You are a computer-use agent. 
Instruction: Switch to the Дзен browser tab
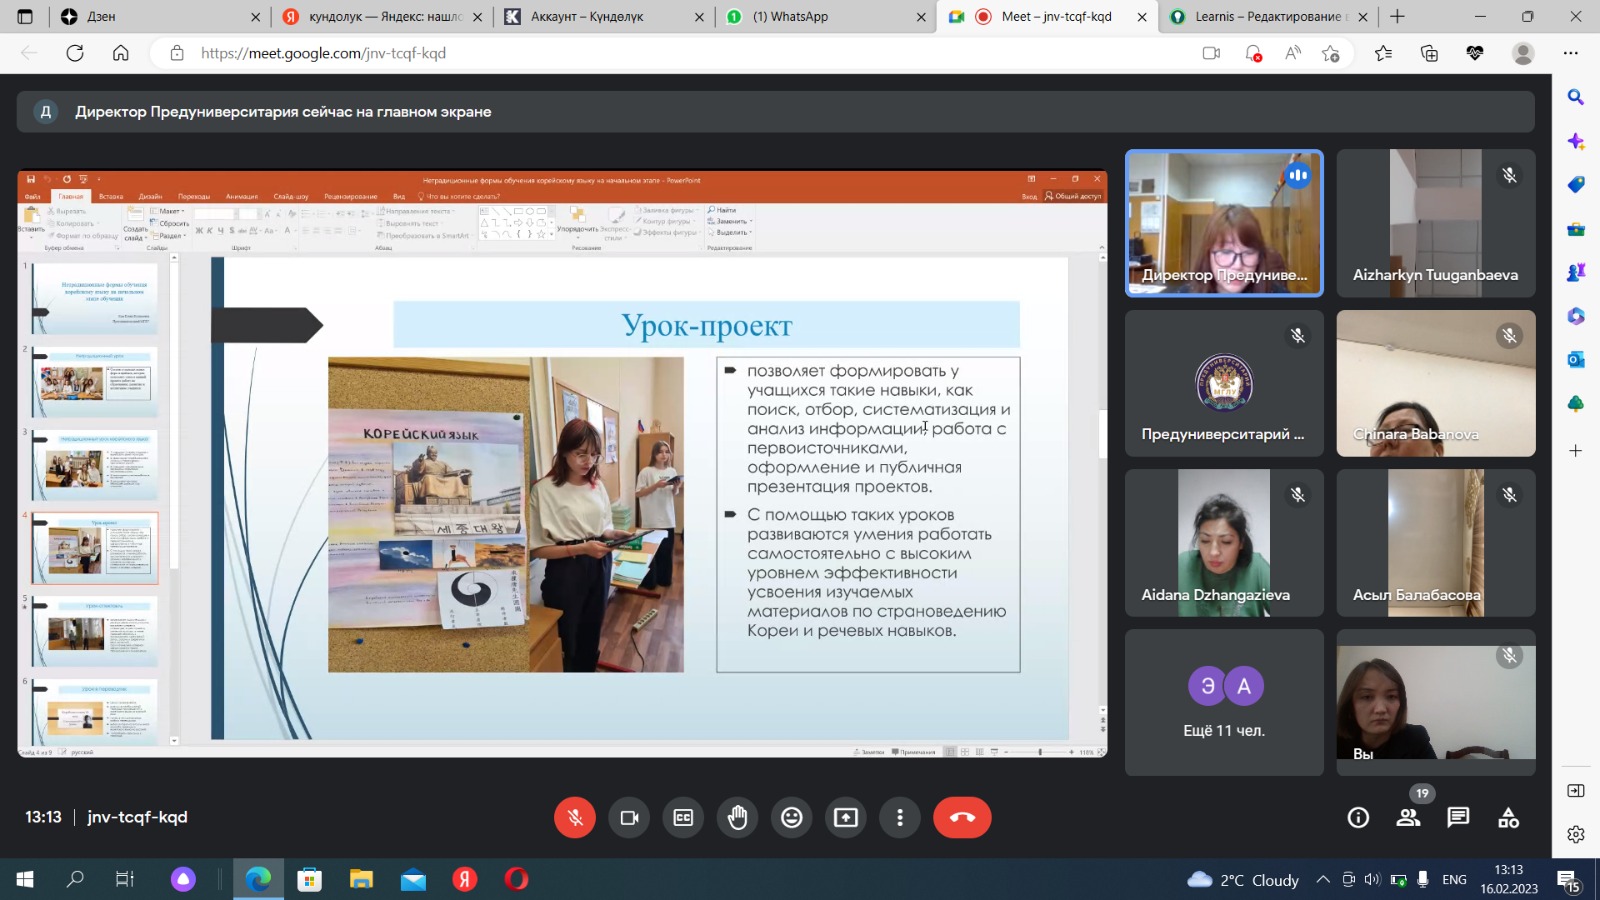coord(150,17)
